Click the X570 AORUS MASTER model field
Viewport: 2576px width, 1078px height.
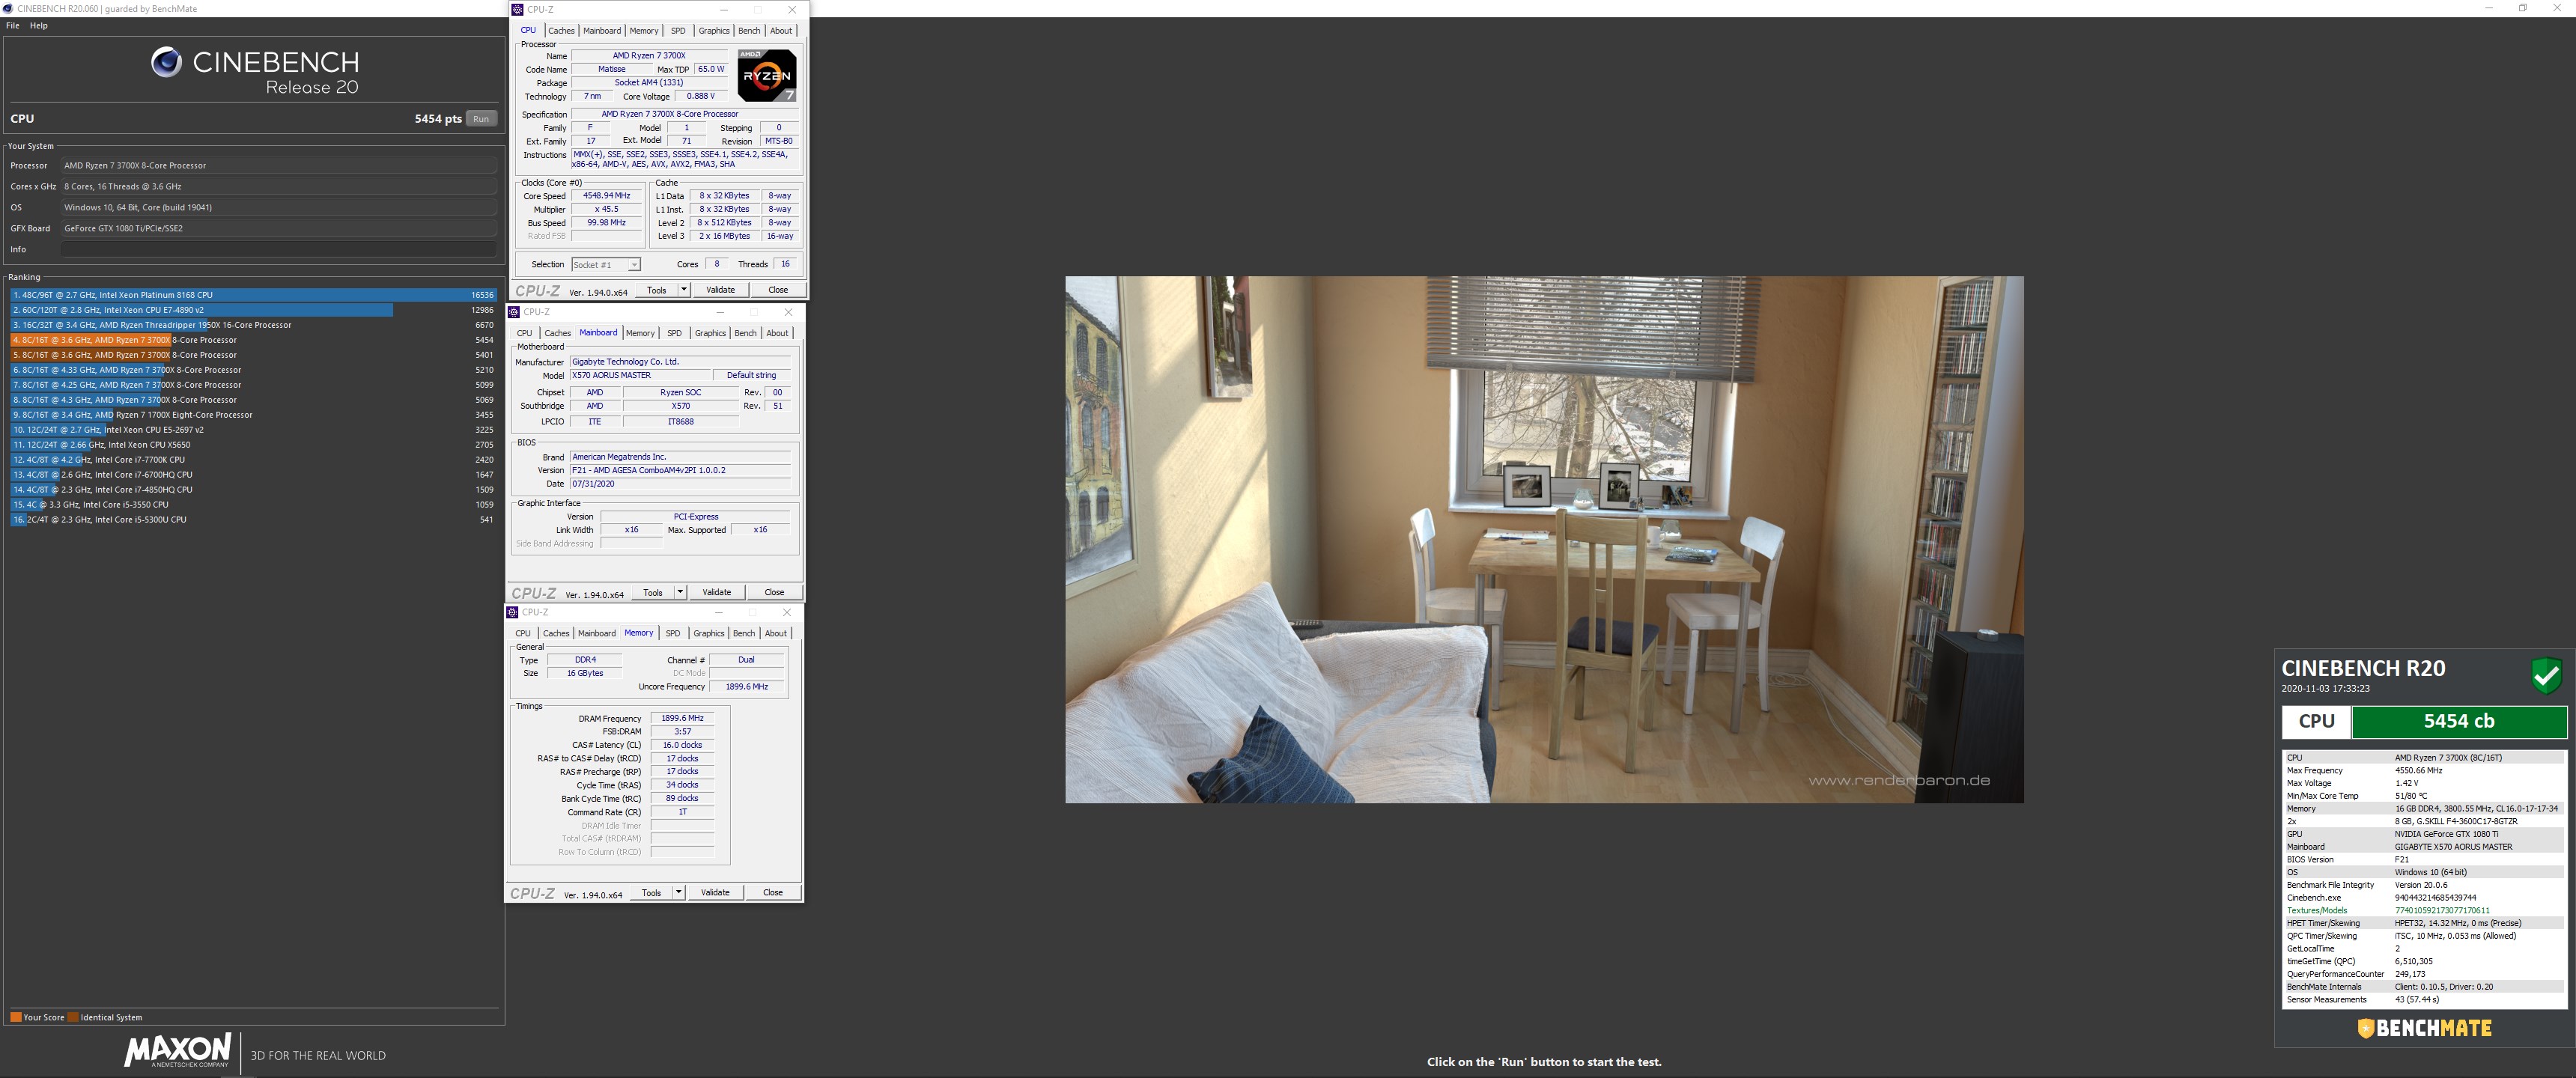642,375
